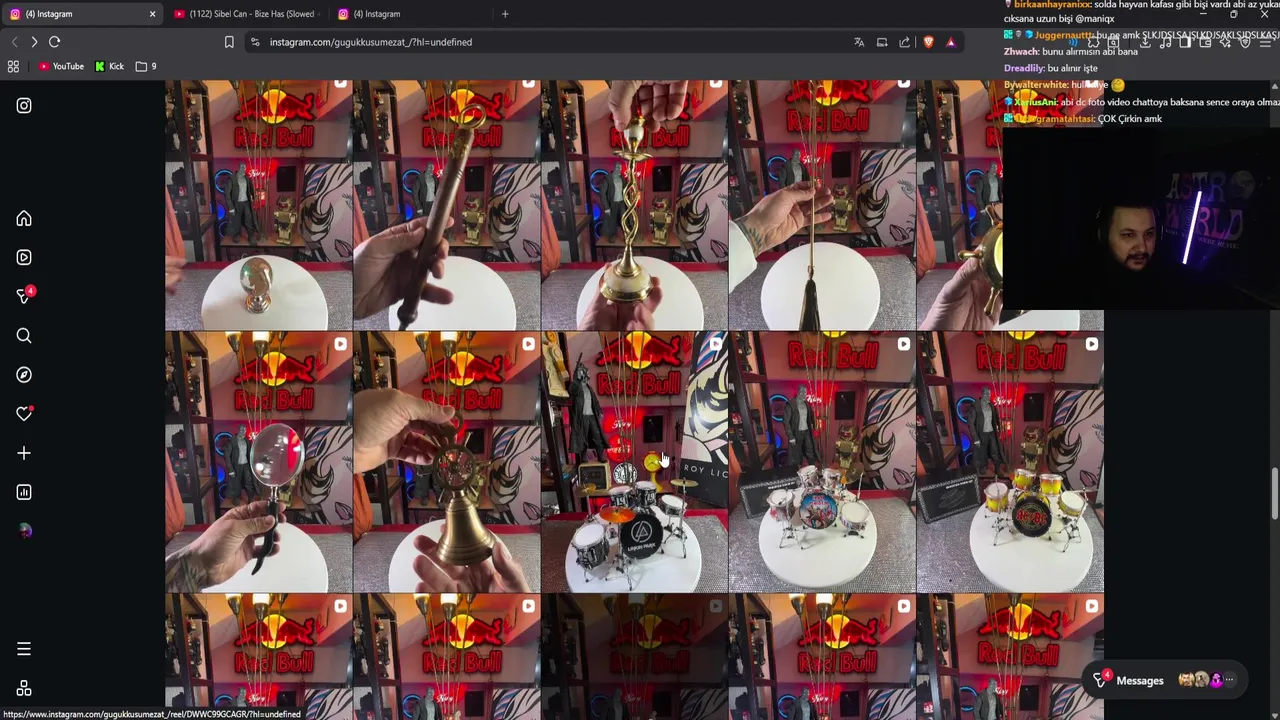The image size is (1280, 720).
Task: Open the new tab plus button
Action: point(505,14)
